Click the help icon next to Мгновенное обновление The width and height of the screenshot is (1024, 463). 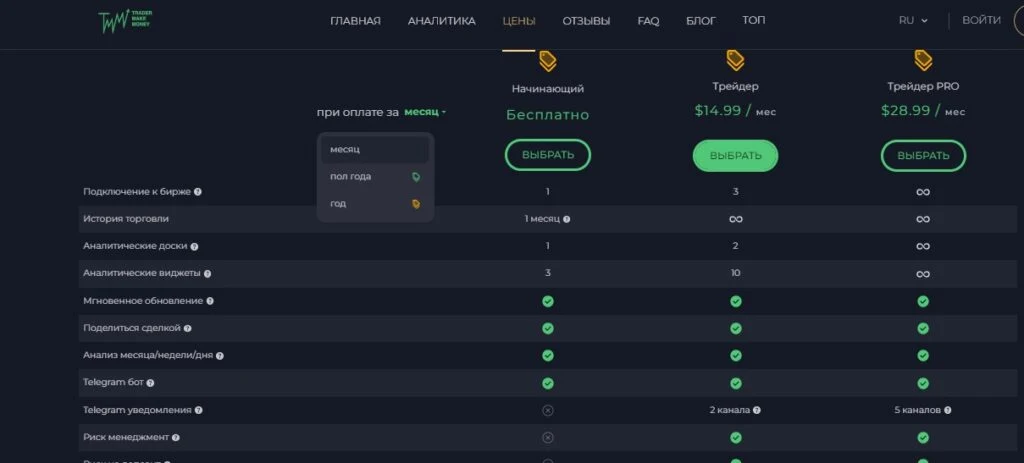coord(210,302)
